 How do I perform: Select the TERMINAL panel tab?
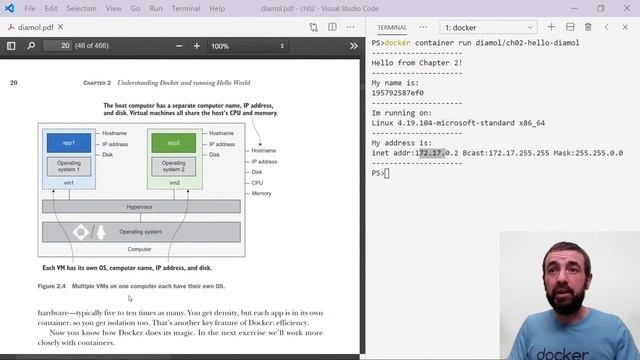point(392,27)
